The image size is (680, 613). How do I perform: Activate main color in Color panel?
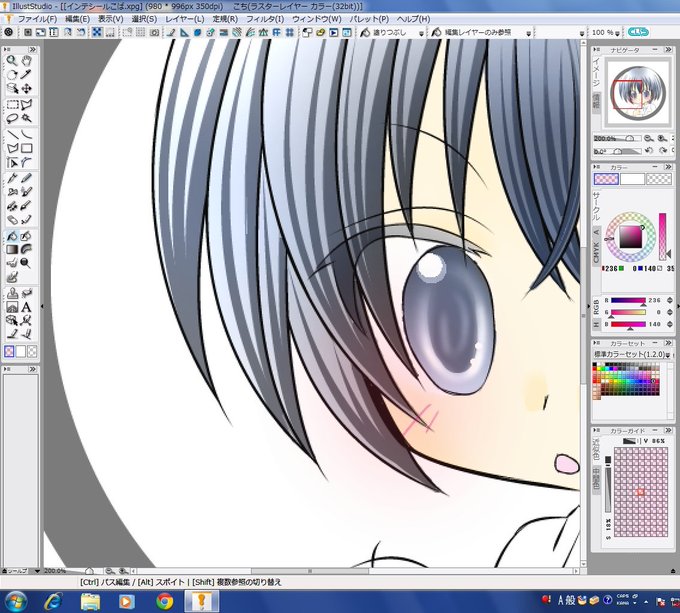click(x=606, y=179)
